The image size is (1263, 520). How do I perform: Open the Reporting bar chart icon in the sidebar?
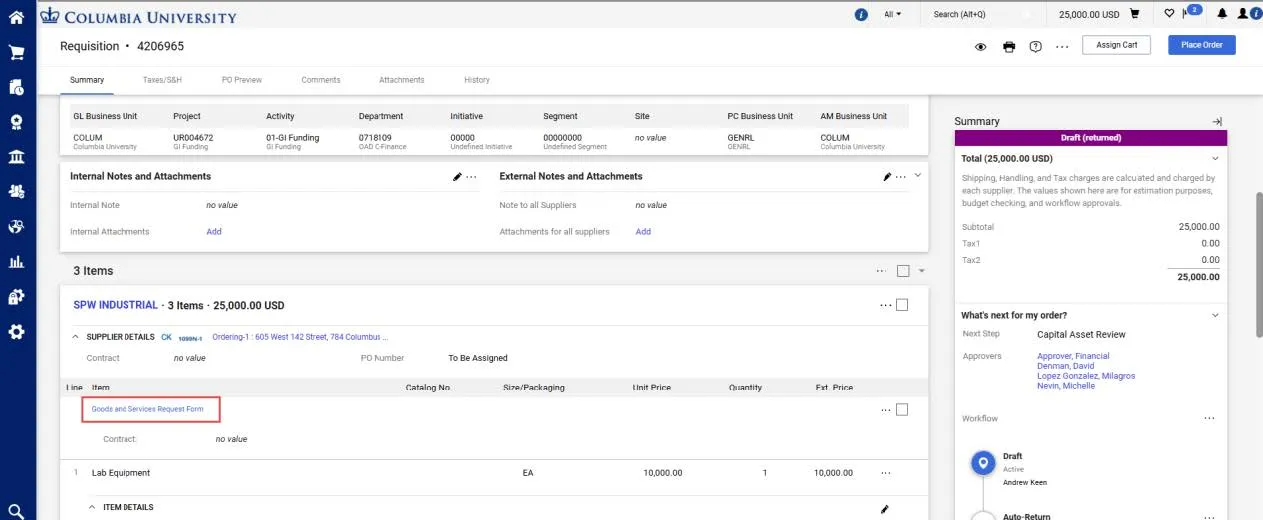16,262
